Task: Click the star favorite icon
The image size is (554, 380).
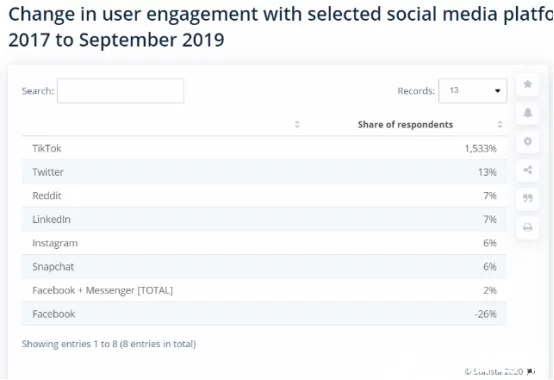Action: tap(528, 84)
